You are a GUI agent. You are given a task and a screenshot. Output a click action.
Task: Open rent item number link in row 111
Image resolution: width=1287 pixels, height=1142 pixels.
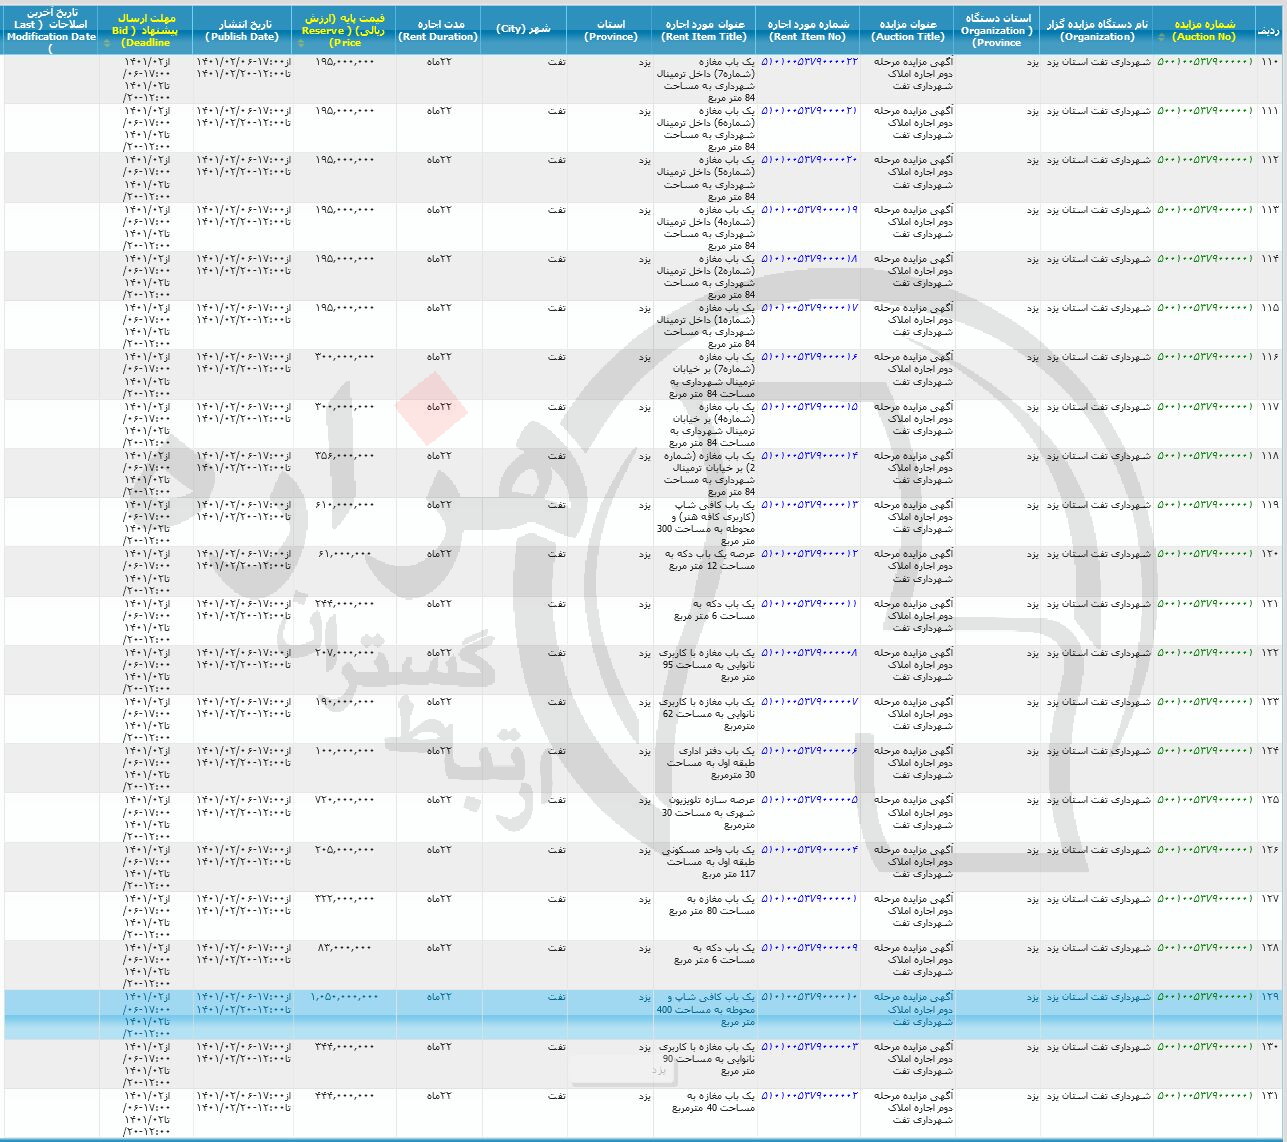click(x=810, y=111)
